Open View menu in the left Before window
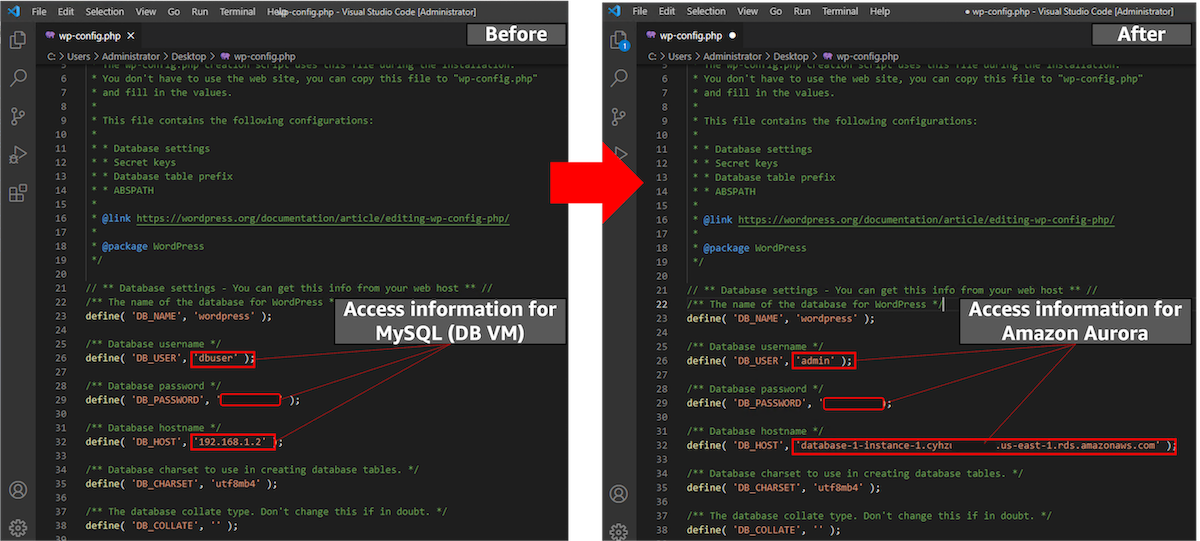1200x541 pixels. [x=146, y=11]
